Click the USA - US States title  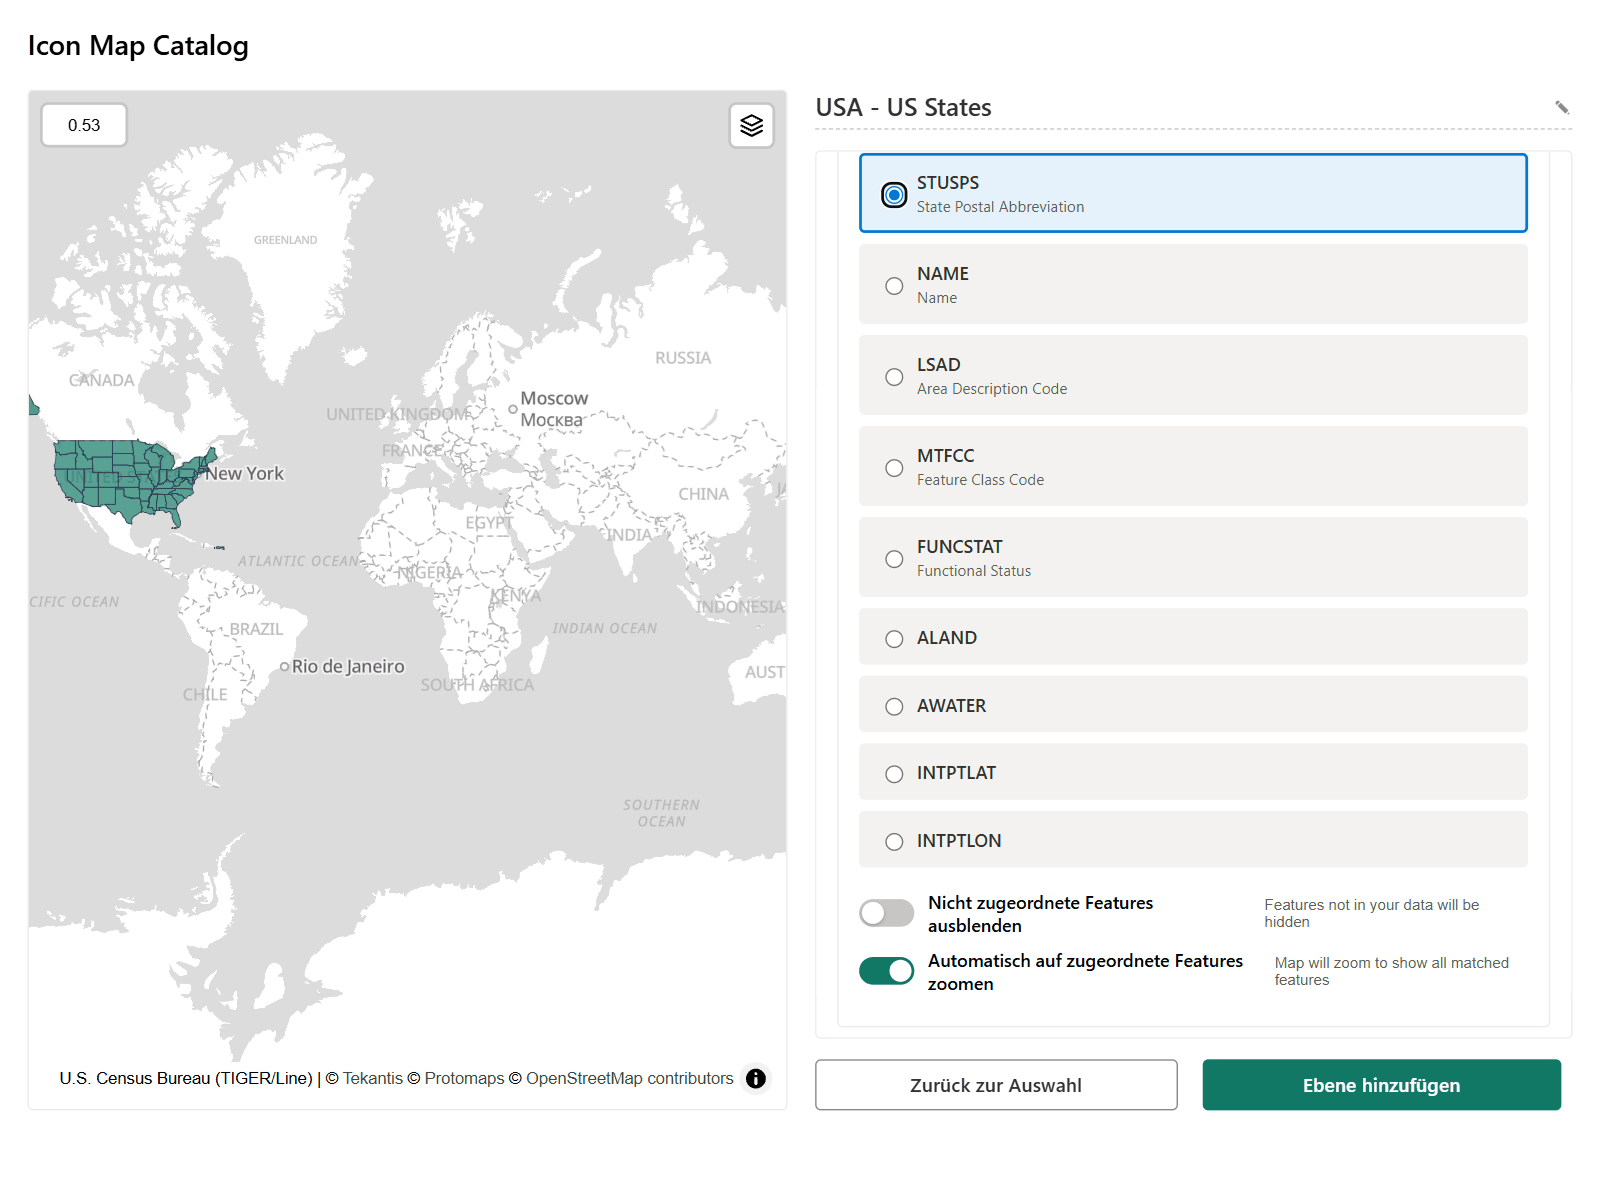pos(903,107)
